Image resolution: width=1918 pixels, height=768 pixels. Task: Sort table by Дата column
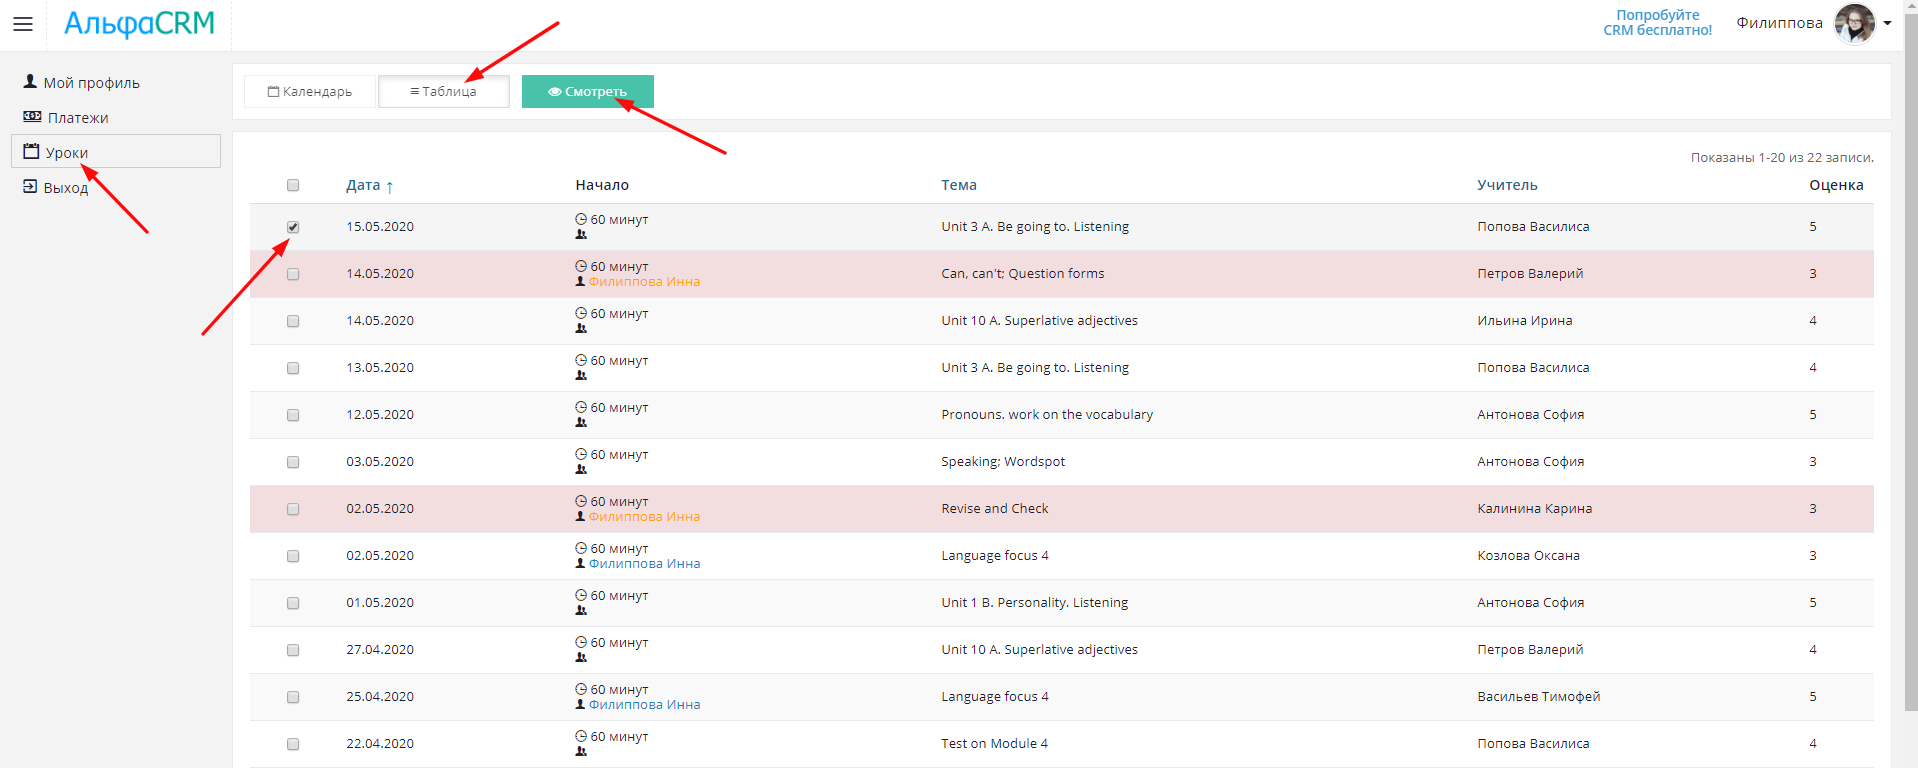coord(363,185)
